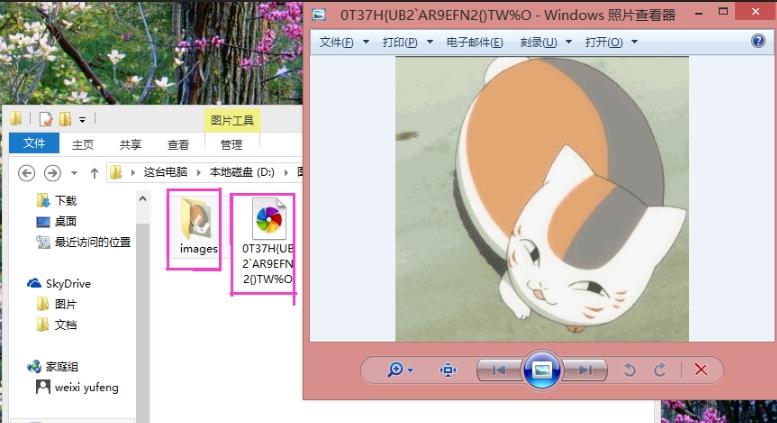
Task: Start slideshow with center round button
Action: point(542,370)
